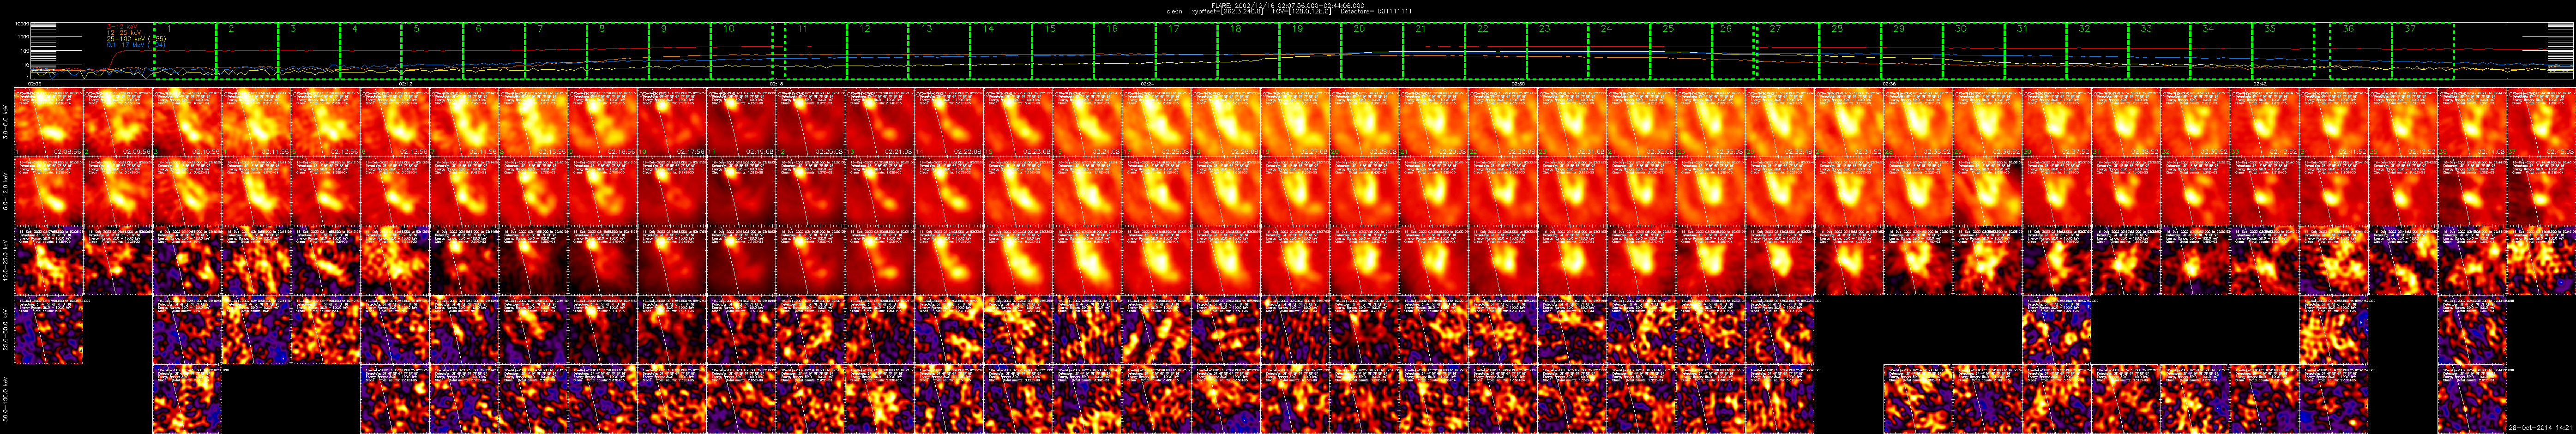The height and width of the screenshot is (434, 2576).
Task: Select interval 20 on the lightcurve
Action: [1373, 51]
